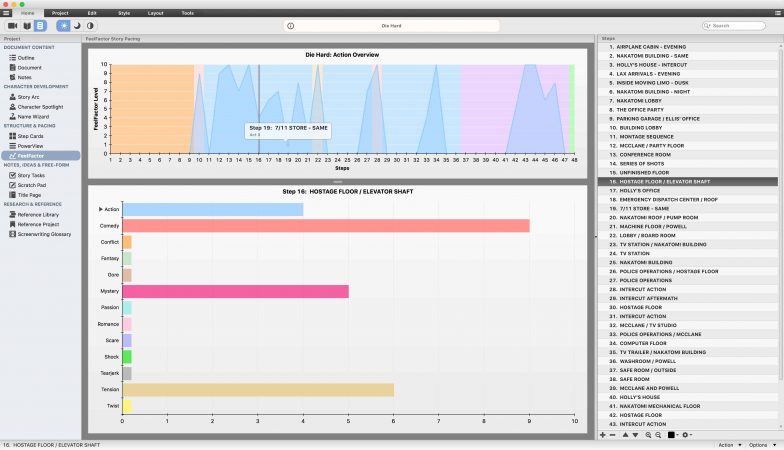Viewport: 784px width, 450px height.
Task: Click the red Comedy bar
Action: click(x=326, y=226)
